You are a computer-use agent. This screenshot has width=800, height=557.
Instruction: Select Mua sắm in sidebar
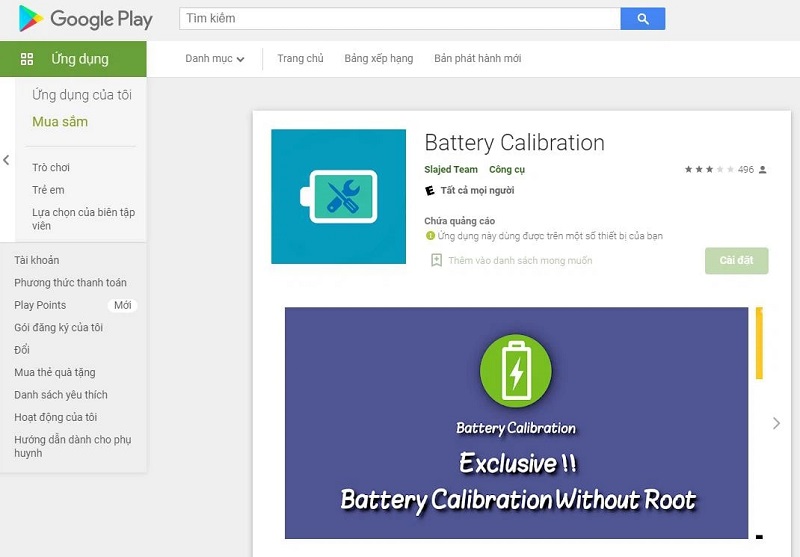coord(60,122)
